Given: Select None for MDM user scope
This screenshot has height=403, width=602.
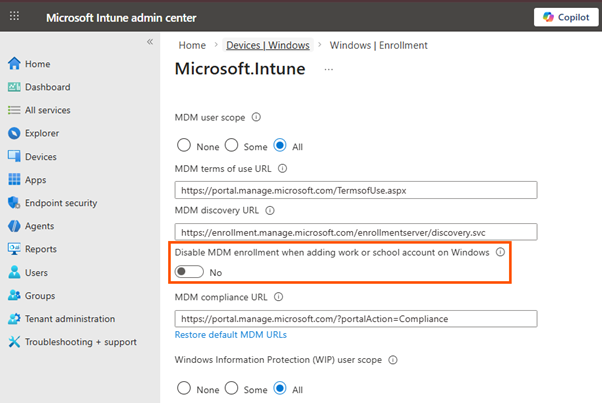Looking at the screenshot, I should pyautogui.click(x=184, y=146).
